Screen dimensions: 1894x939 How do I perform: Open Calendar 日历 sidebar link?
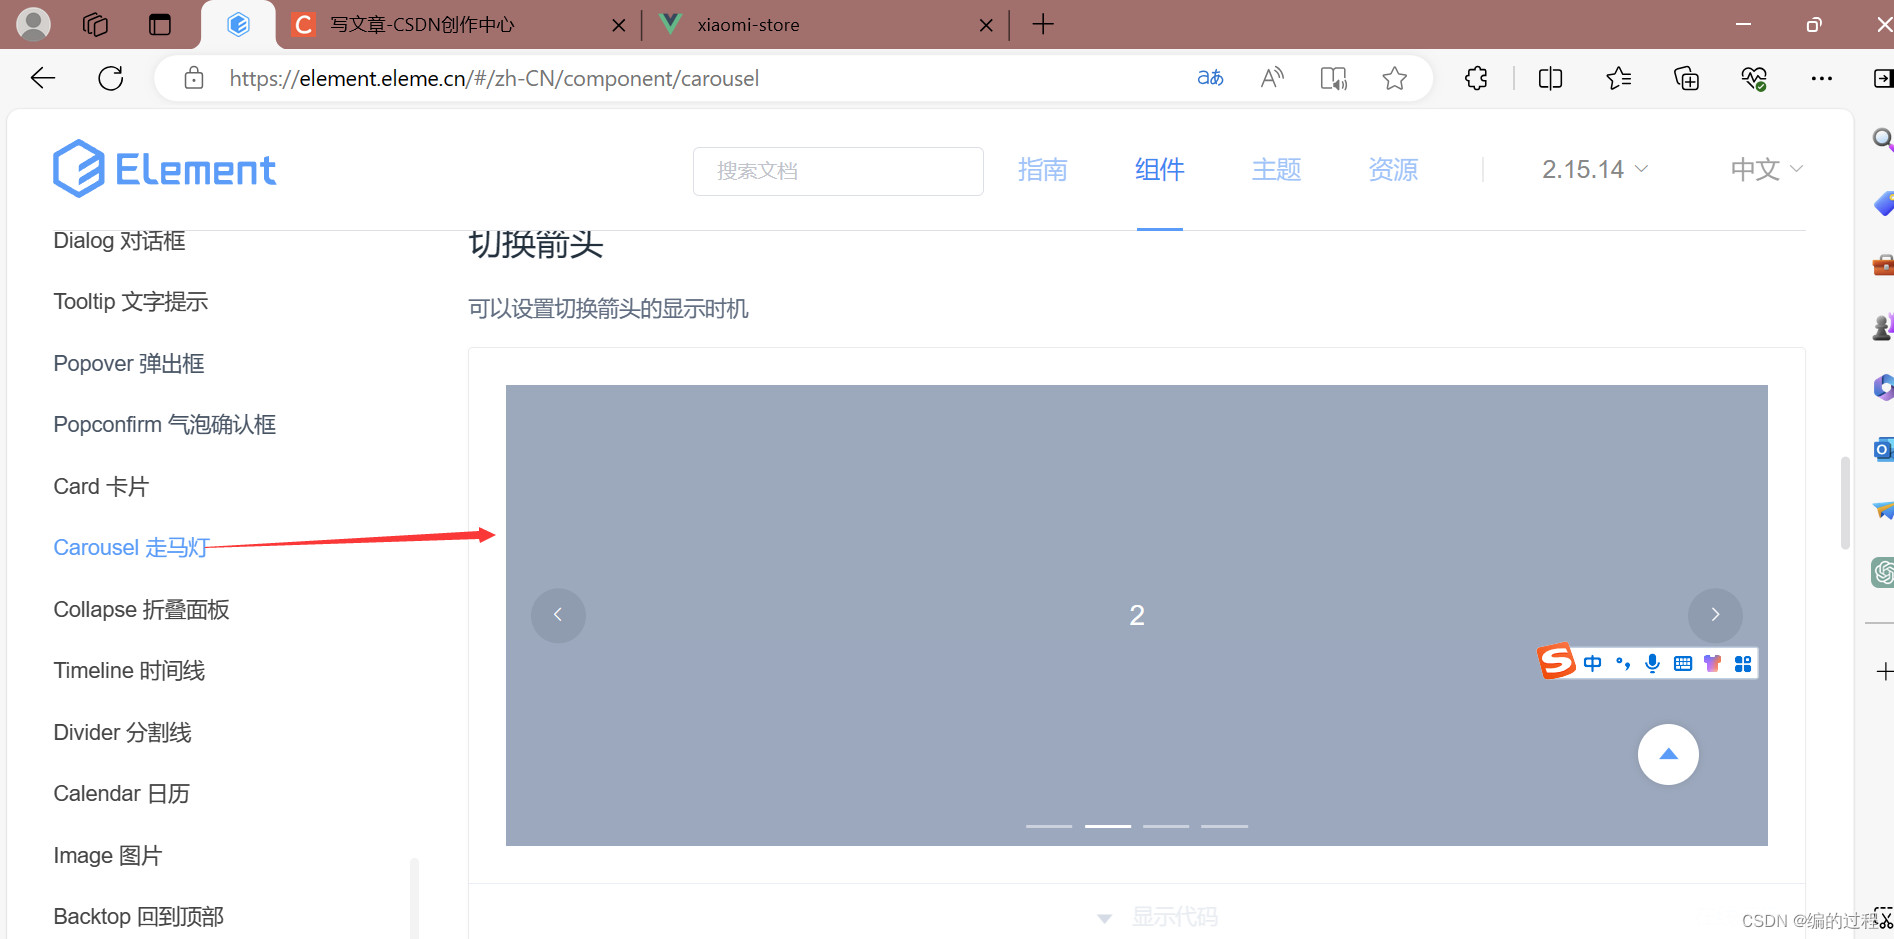pos(121,793)
